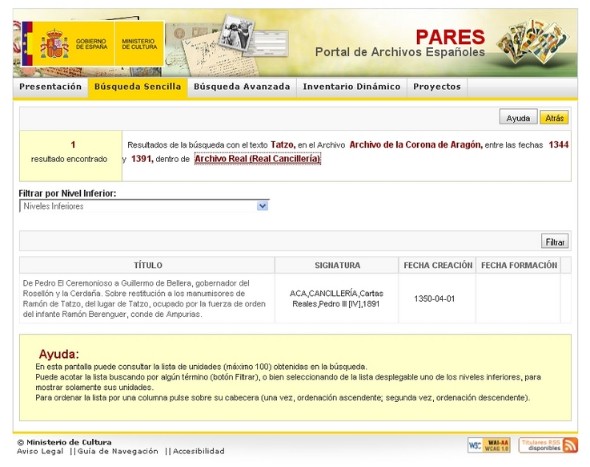Click the photograph thumbnail in the banner

pos(237,33)
